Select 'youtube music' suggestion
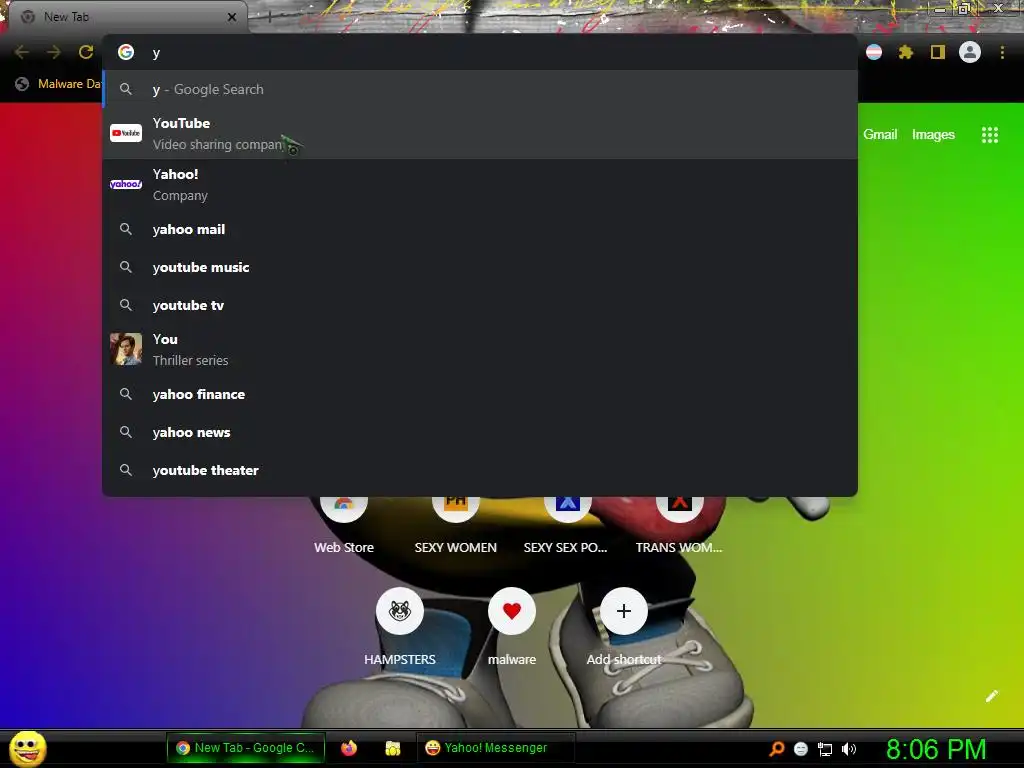This screenshot has width=1024, height=768. 480,267
